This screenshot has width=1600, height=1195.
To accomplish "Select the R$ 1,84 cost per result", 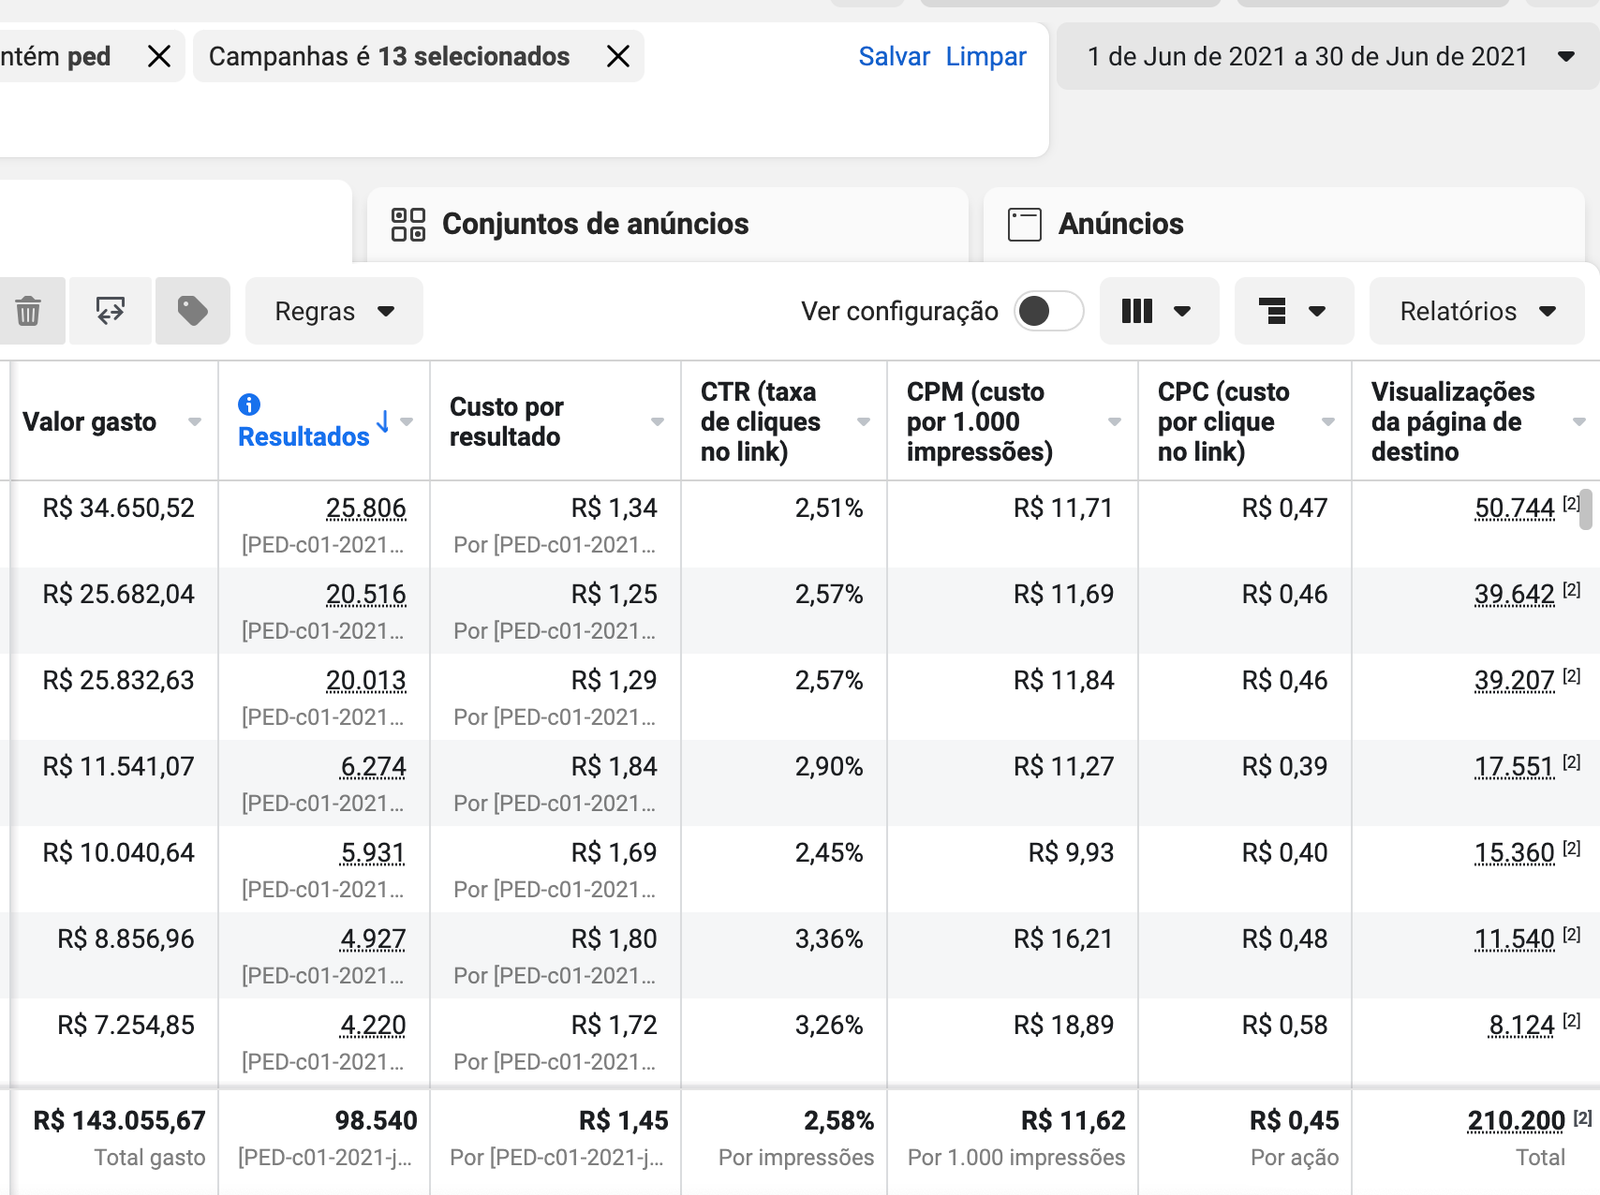I will coord(614,767).
